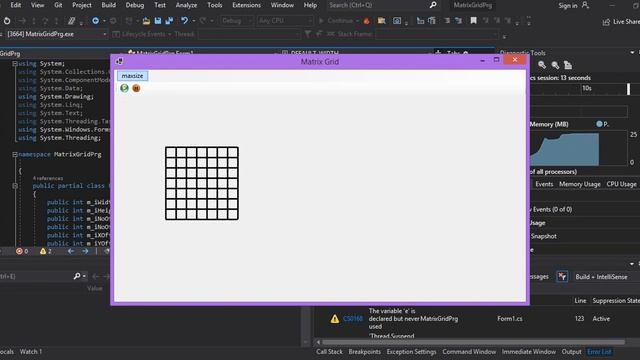Open the Window menu

282,5
